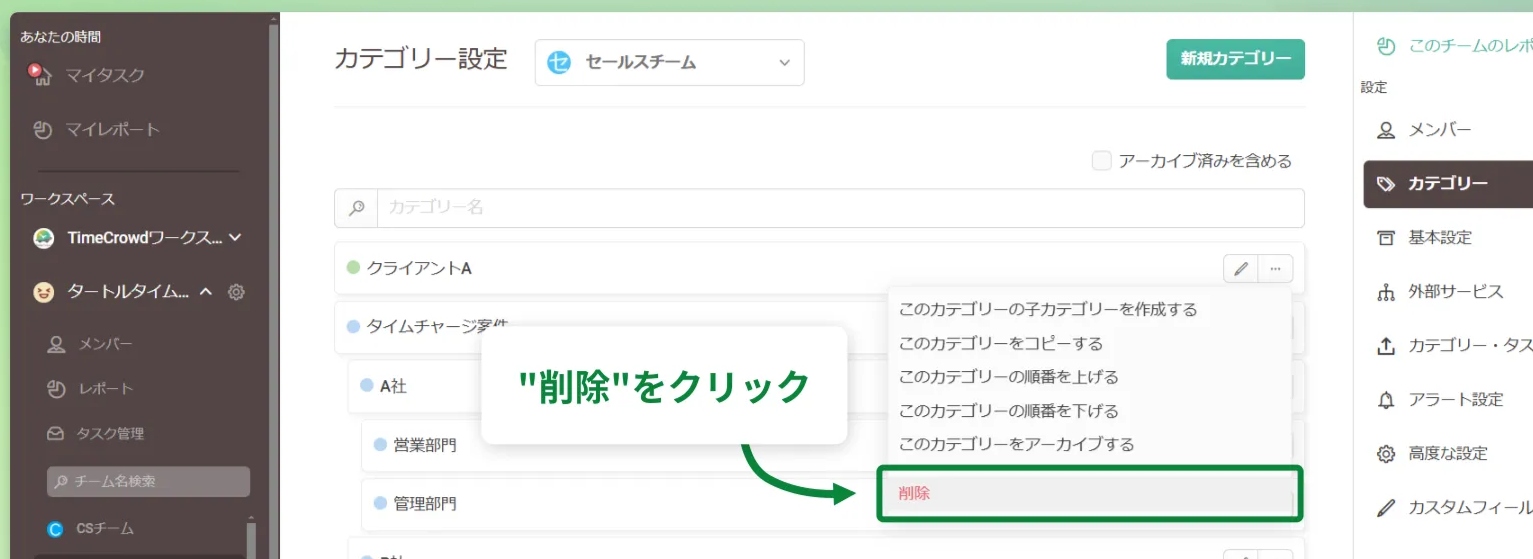Edit クライアントA with the pencil icon

tap(1241, 268)
